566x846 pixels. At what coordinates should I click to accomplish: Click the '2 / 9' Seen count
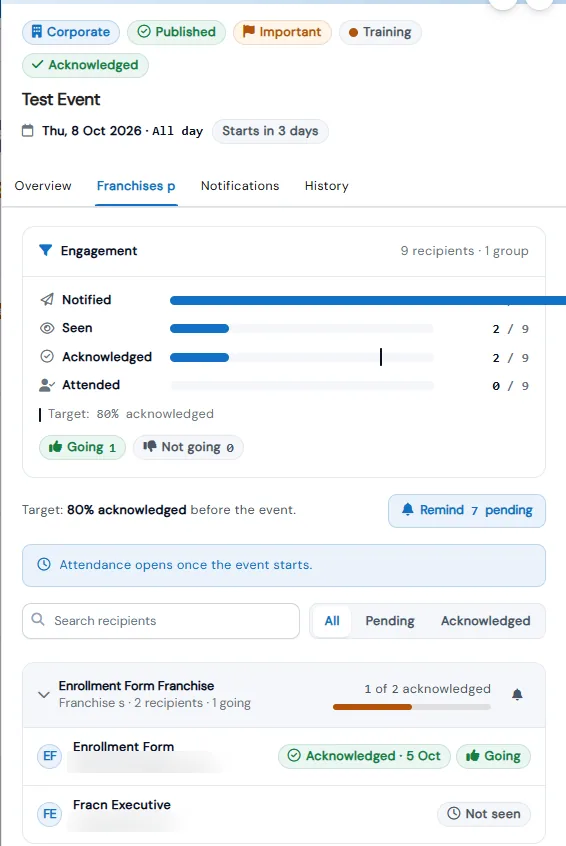pyautogui.click(x=510, y=329)
